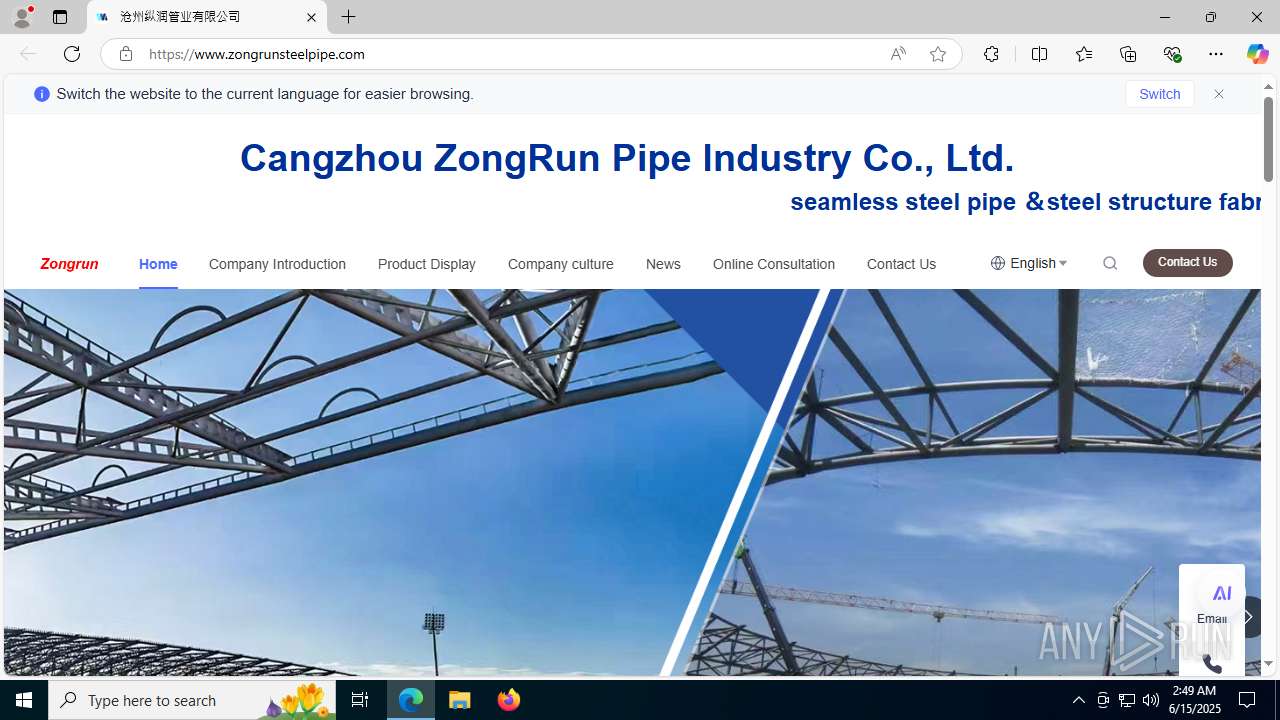
Task: Open the tab actions menu icon
Action: [x=60, y=17]
